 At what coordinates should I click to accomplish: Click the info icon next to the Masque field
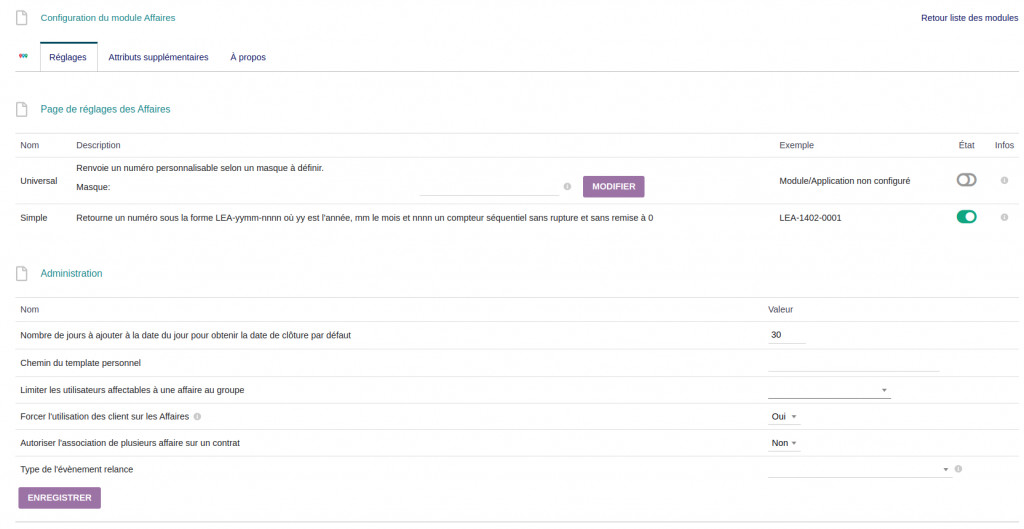click(x=567, y=187)
